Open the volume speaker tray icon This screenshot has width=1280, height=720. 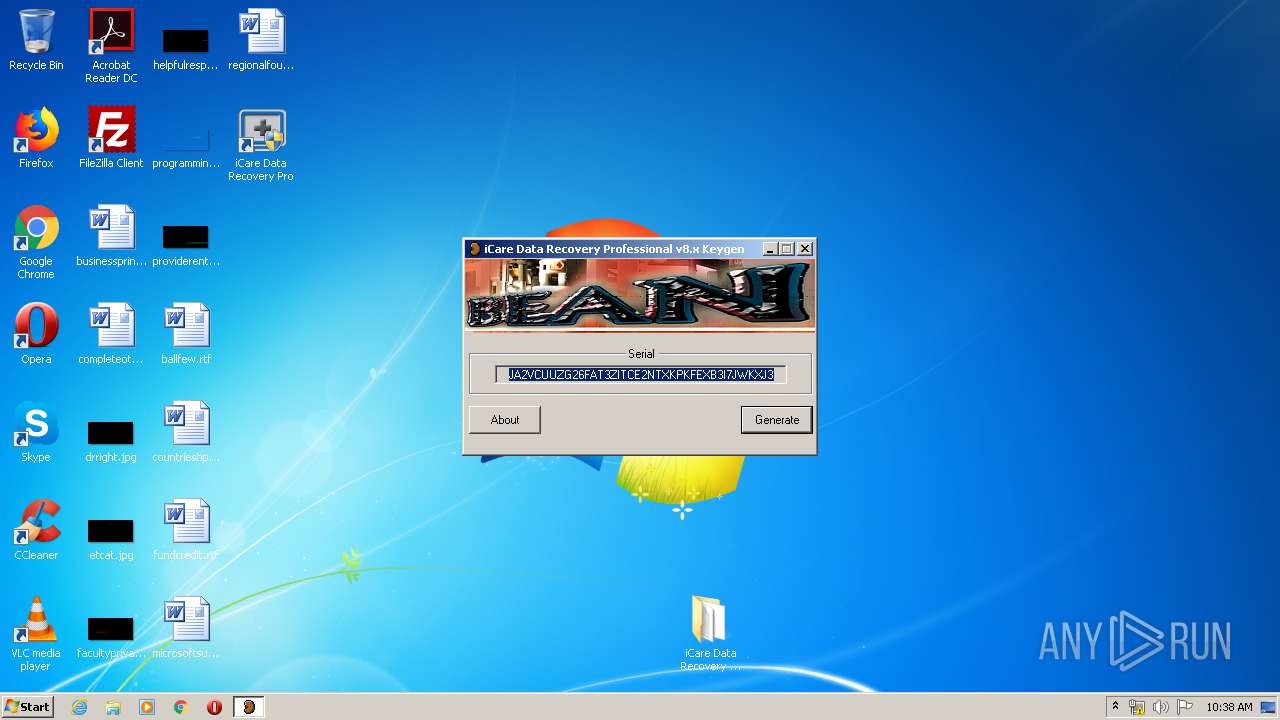point(1160,707)
